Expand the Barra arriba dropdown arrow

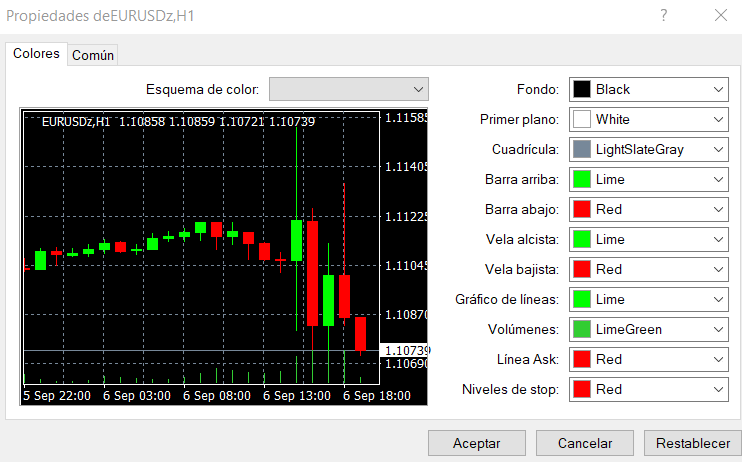[x=718, y=179]
